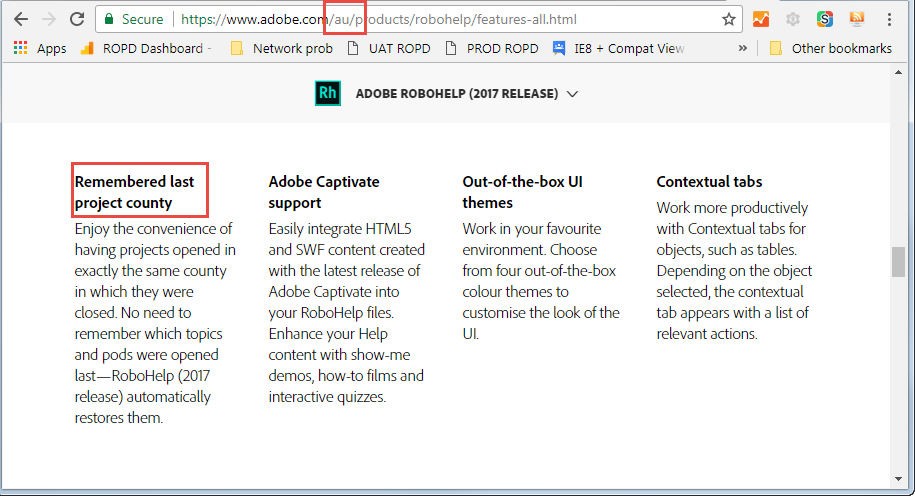Click the Rh RoboHelp product logo
This screenshot has width=915, height=496.
point(328,93)
